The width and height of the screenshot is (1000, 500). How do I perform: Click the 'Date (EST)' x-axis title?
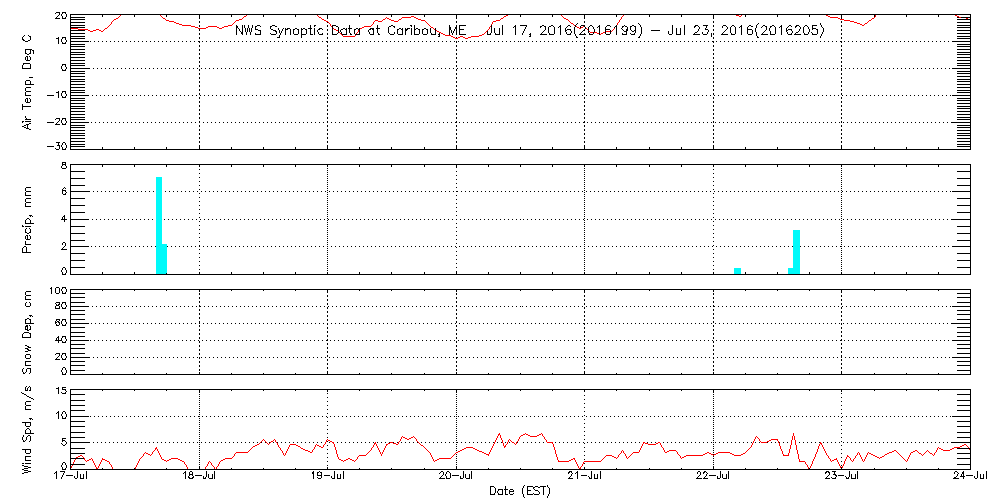pyautogui.click(x=520, y=491)
